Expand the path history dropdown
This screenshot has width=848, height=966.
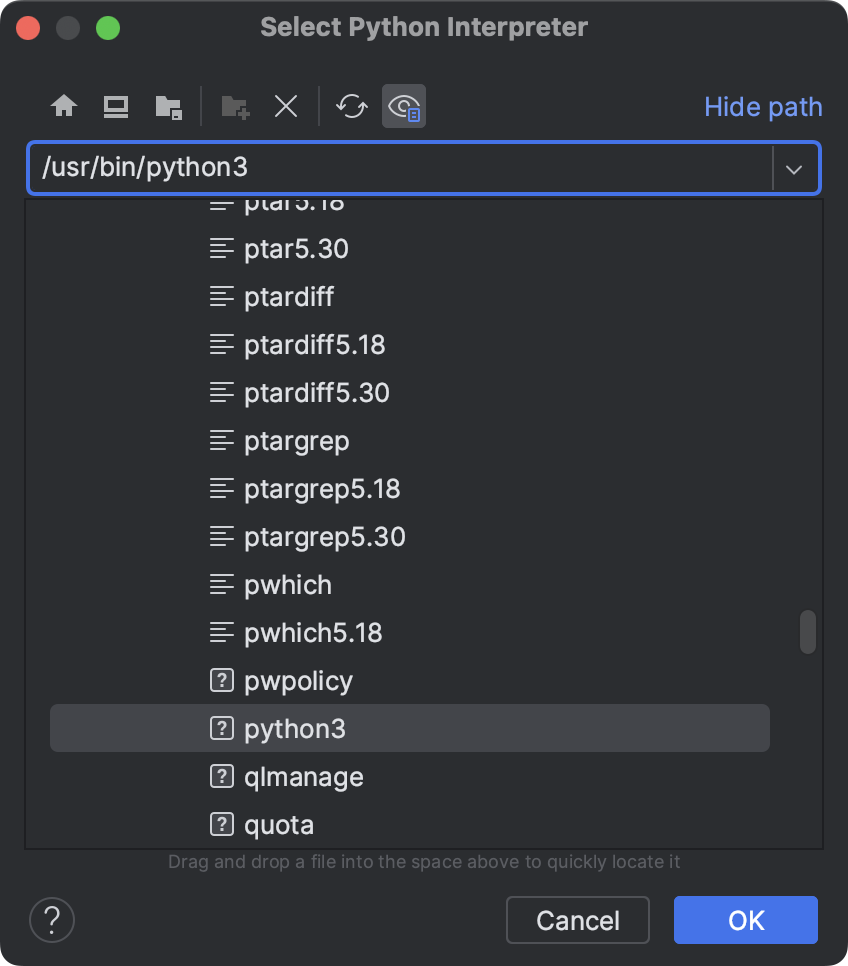tap(795, 168)
